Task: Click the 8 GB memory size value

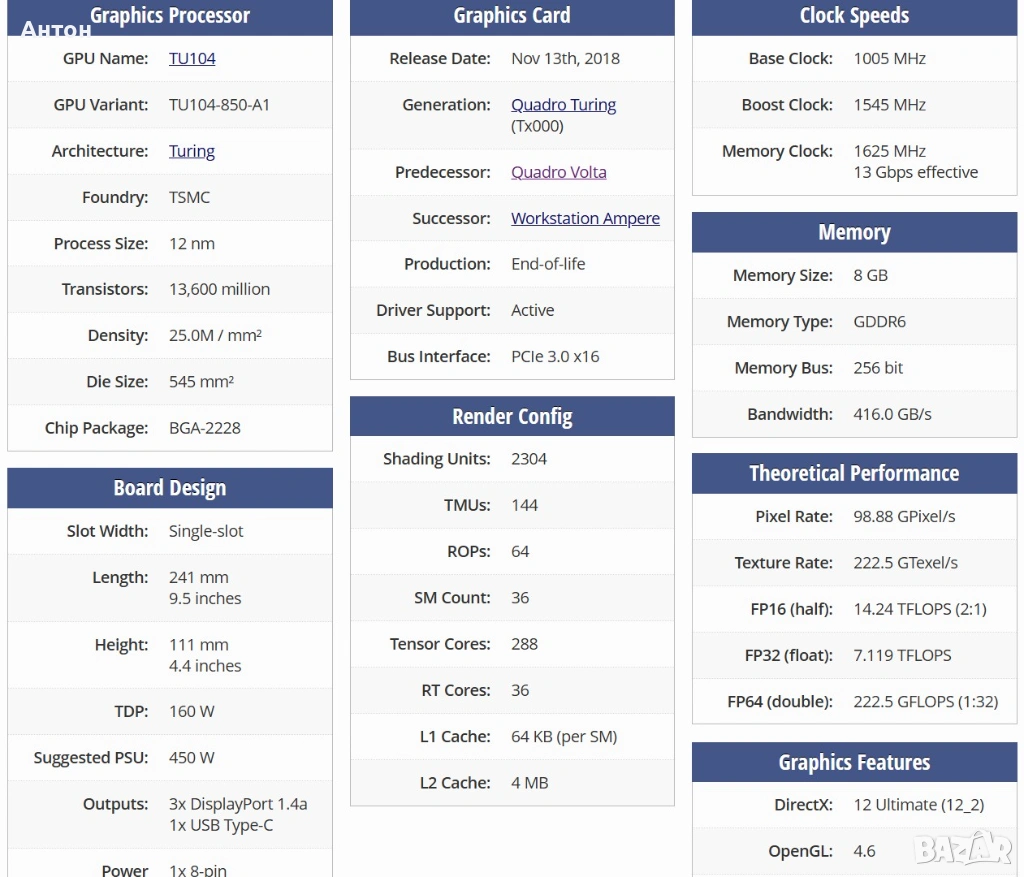Action: pyautogui.click(x=870, y=275)
